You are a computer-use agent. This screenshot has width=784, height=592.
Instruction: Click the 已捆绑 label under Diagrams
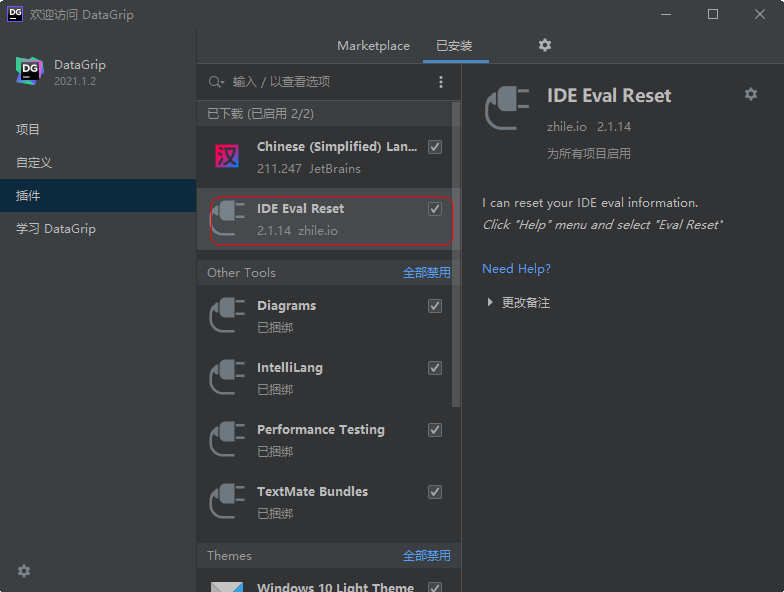(274, 328)
